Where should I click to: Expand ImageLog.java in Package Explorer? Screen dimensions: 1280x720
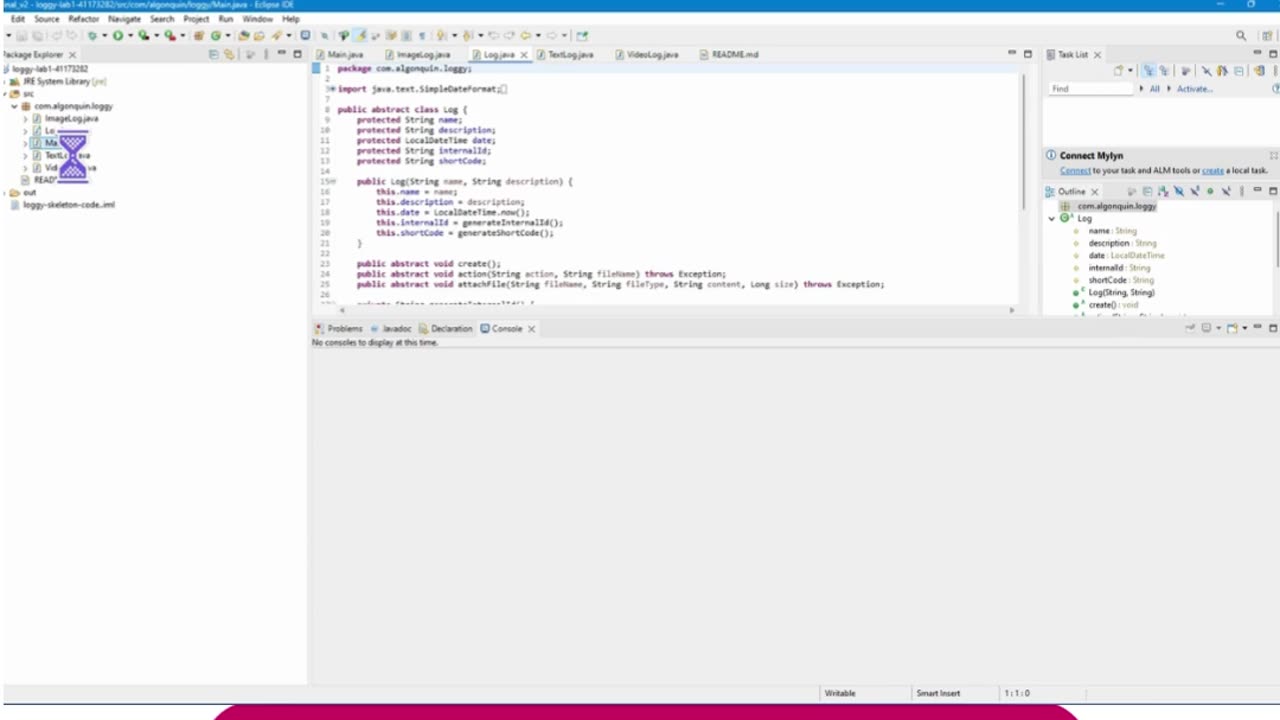(25, 118)
